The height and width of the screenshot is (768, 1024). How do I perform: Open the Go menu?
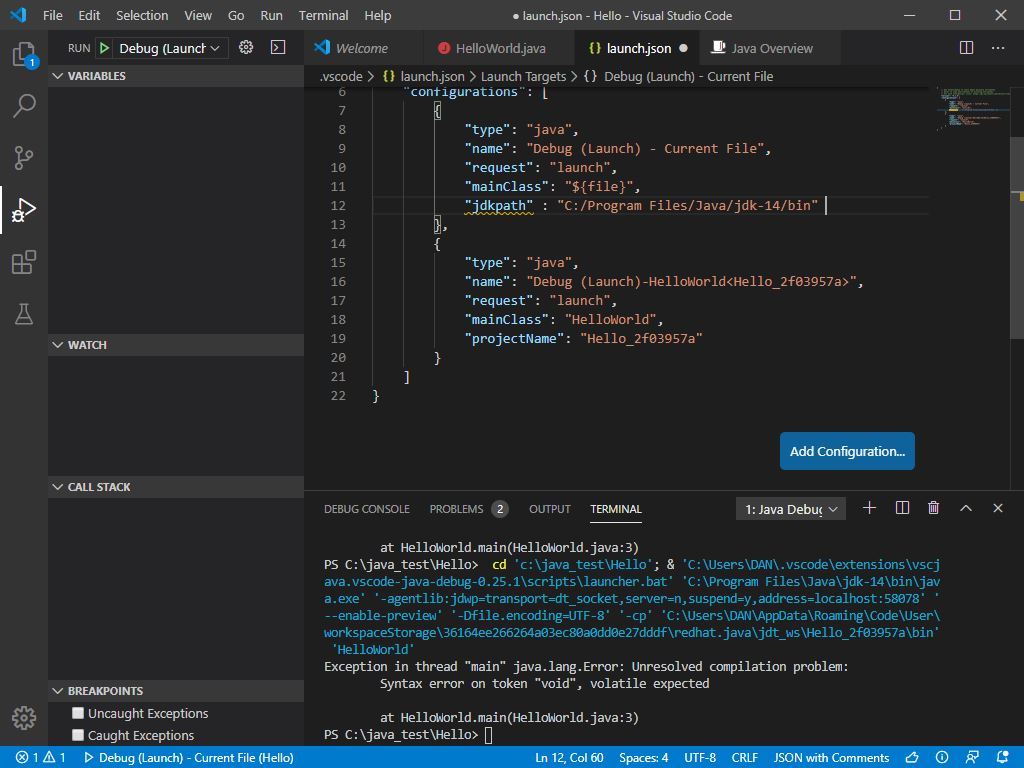[236, 15]
